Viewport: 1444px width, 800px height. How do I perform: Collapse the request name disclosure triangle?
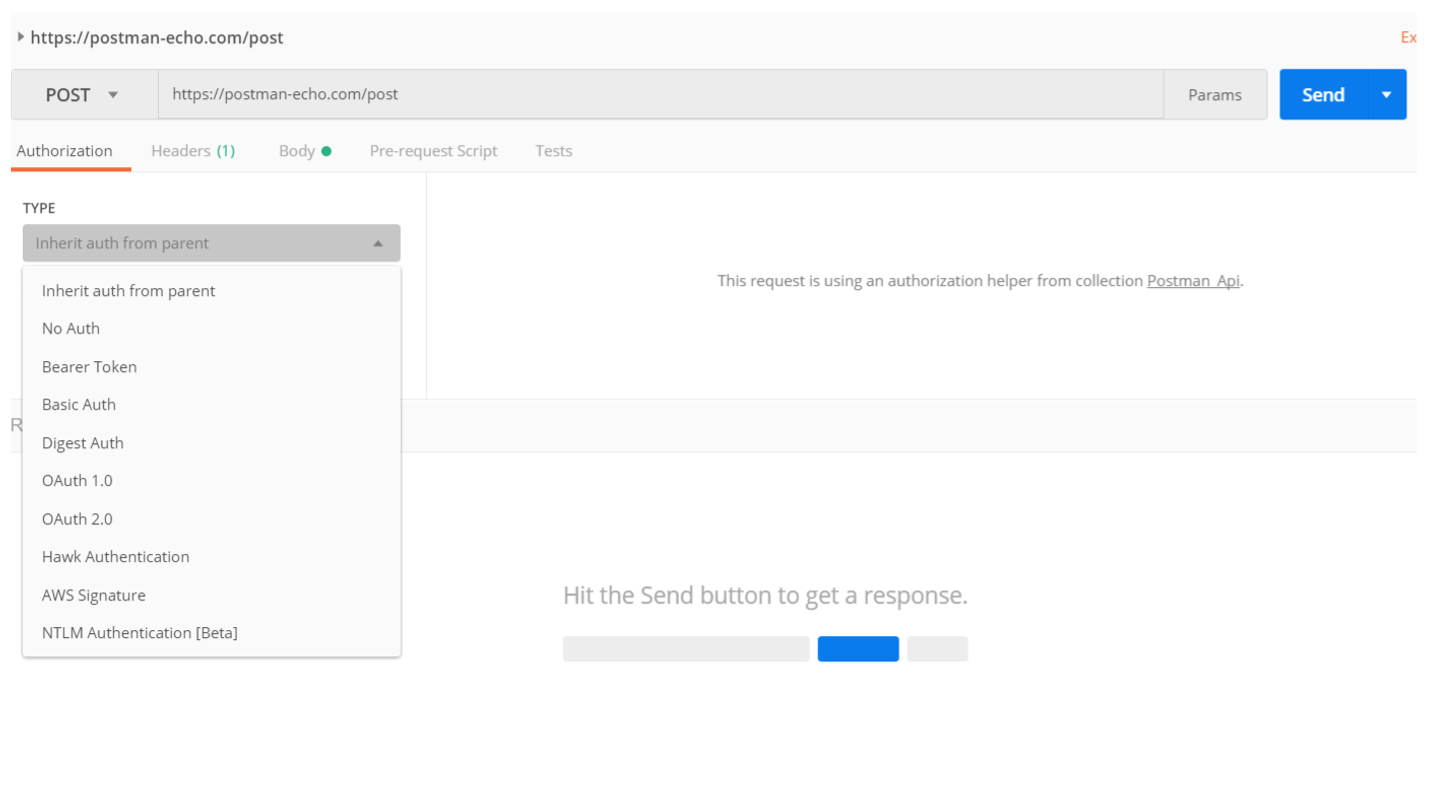coord(20,37)
